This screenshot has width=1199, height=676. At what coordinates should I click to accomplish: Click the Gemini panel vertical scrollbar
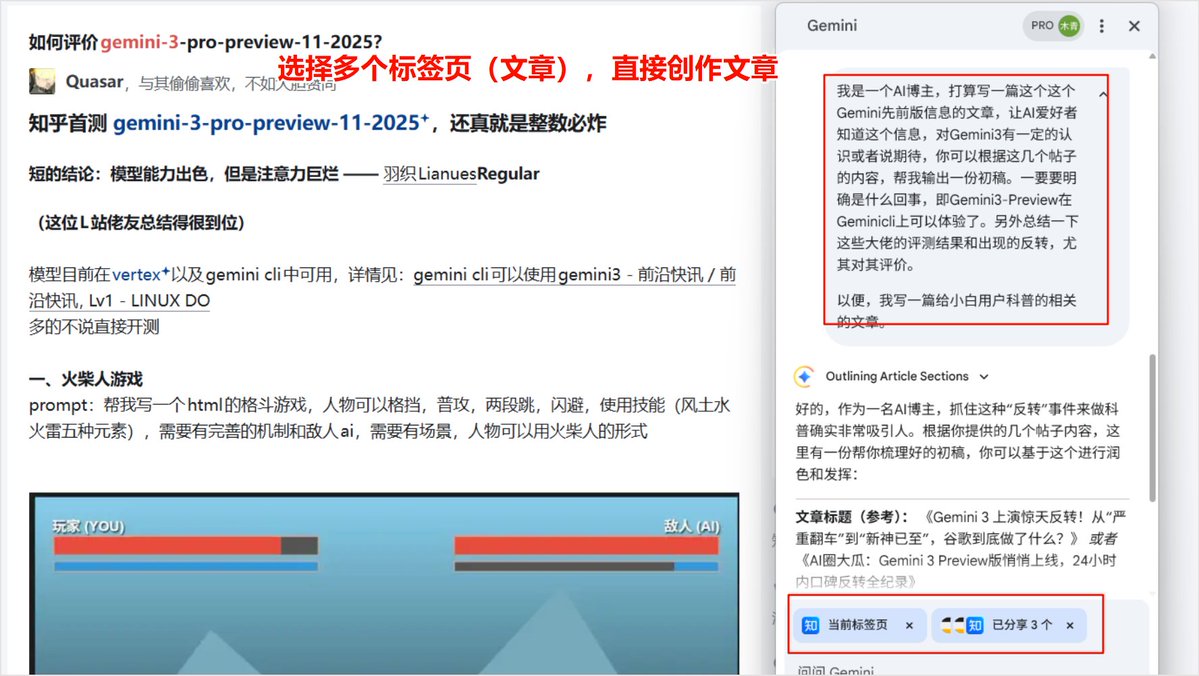coord(1152,428)
